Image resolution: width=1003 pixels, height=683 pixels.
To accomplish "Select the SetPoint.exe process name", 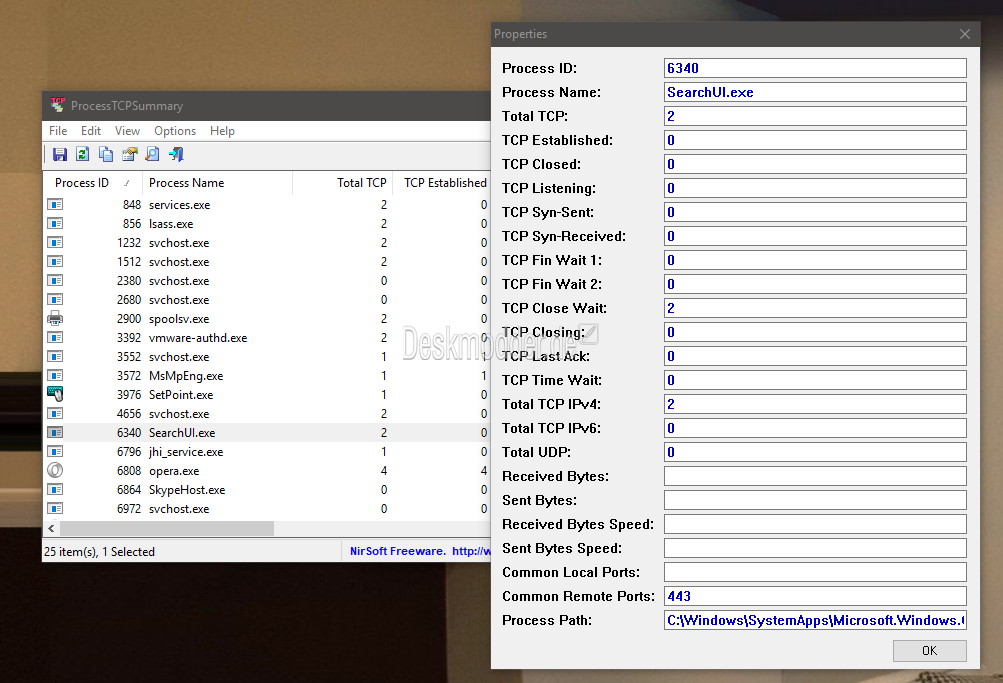I will click(x=181, y=395).
